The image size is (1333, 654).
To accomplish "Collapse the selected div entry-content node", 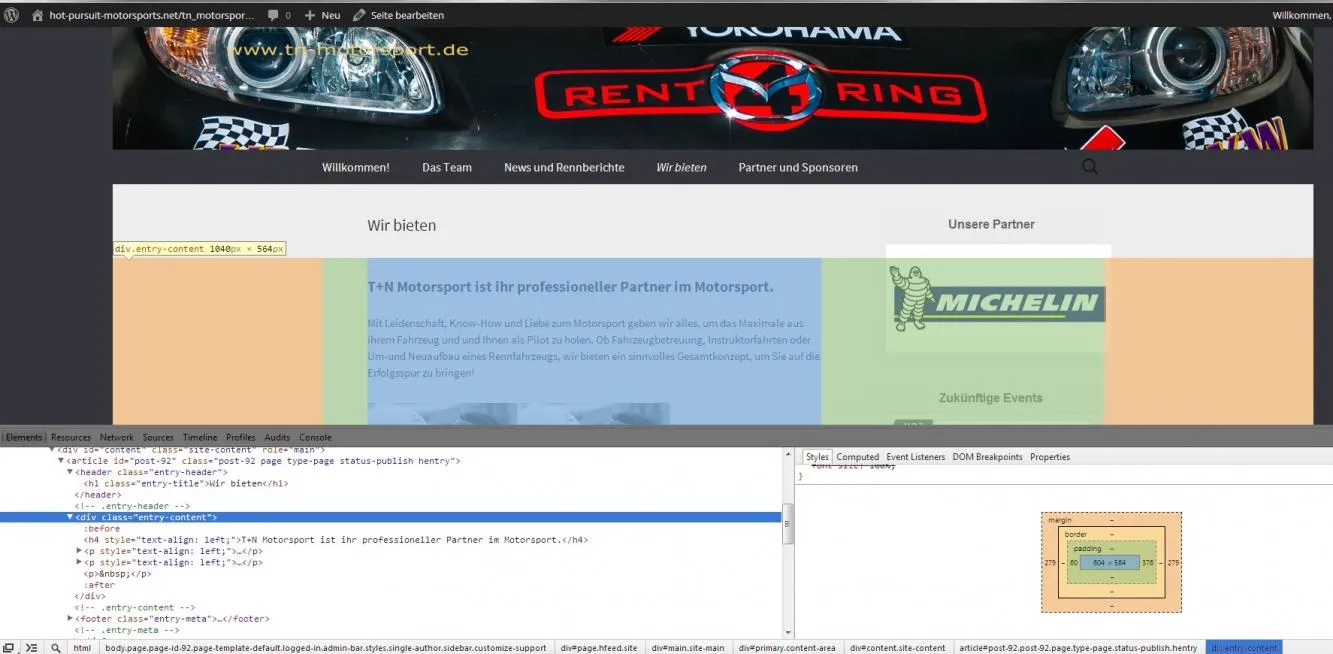I will tap(70, 517).
